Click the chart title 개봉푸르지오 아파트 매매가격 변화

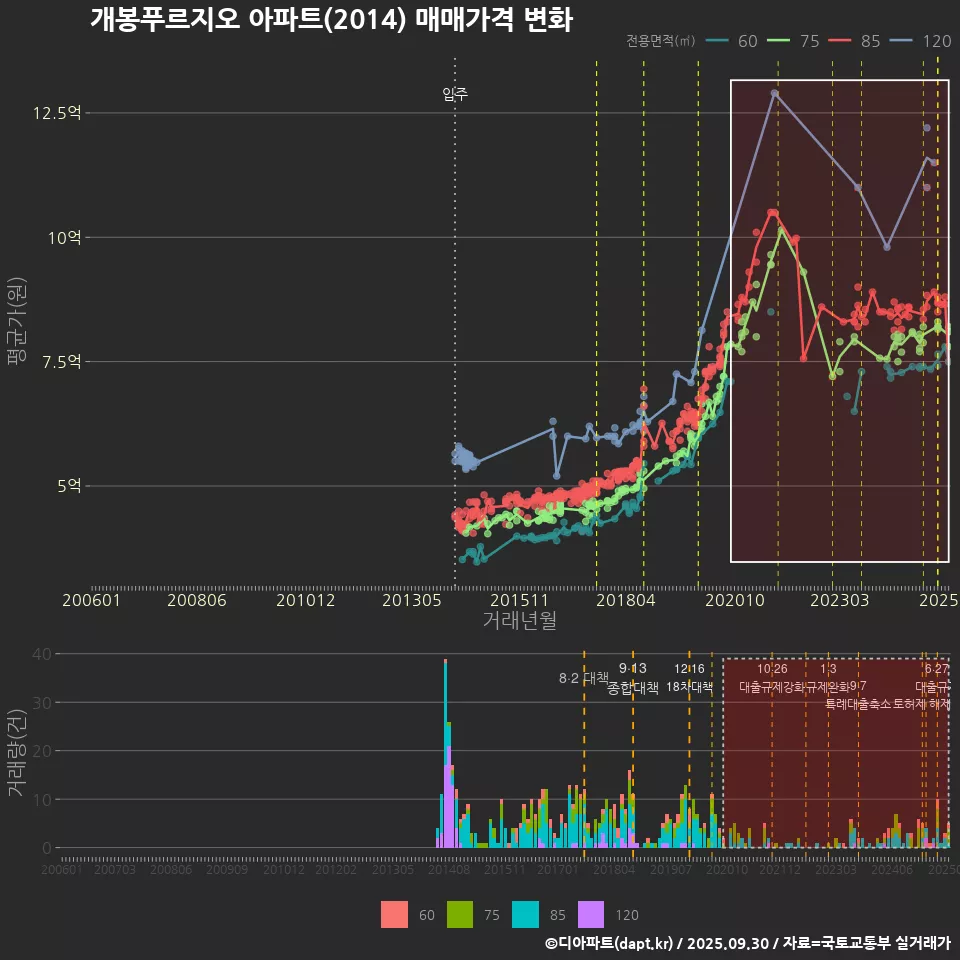[331, 20]
